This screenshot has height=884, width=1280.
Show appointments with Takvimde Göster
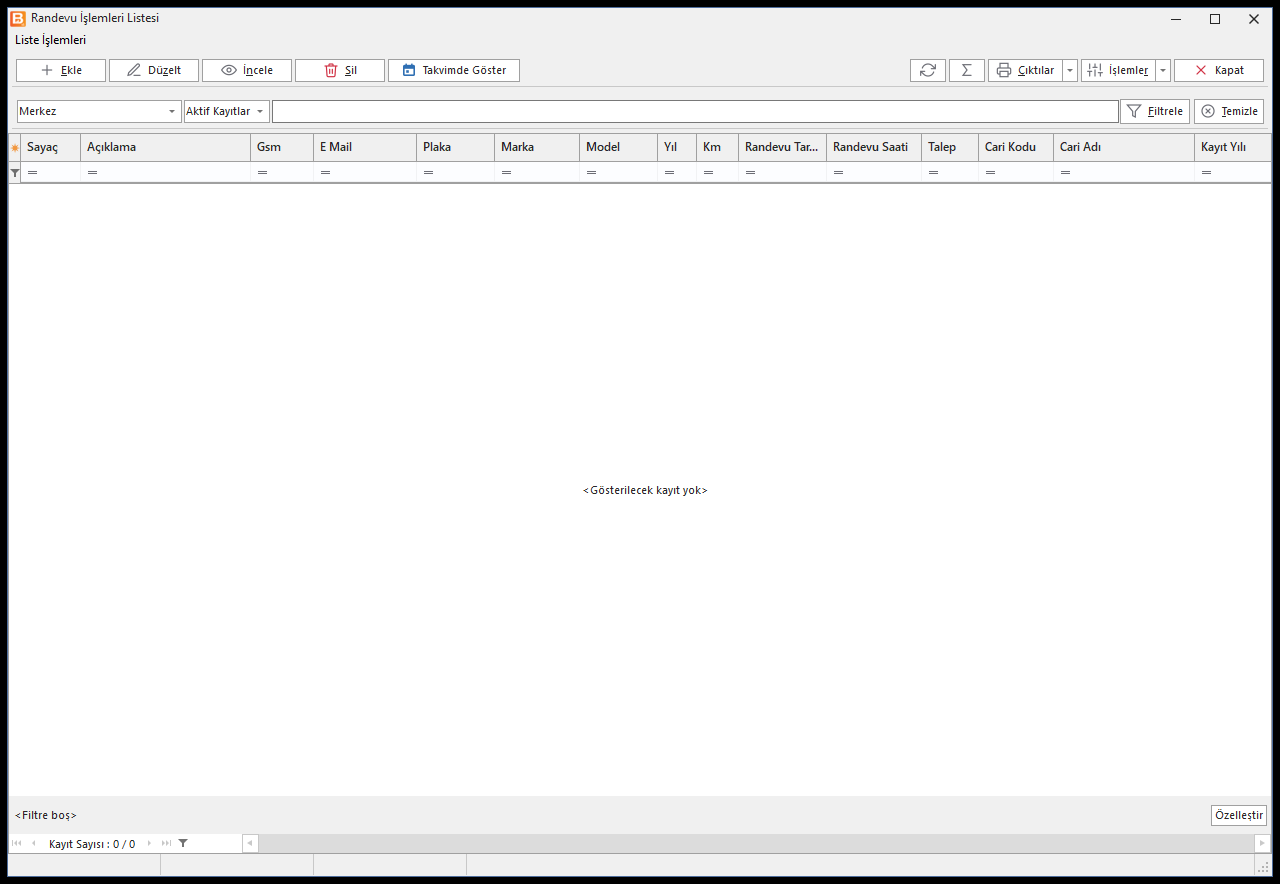click(x=454, y=70)
